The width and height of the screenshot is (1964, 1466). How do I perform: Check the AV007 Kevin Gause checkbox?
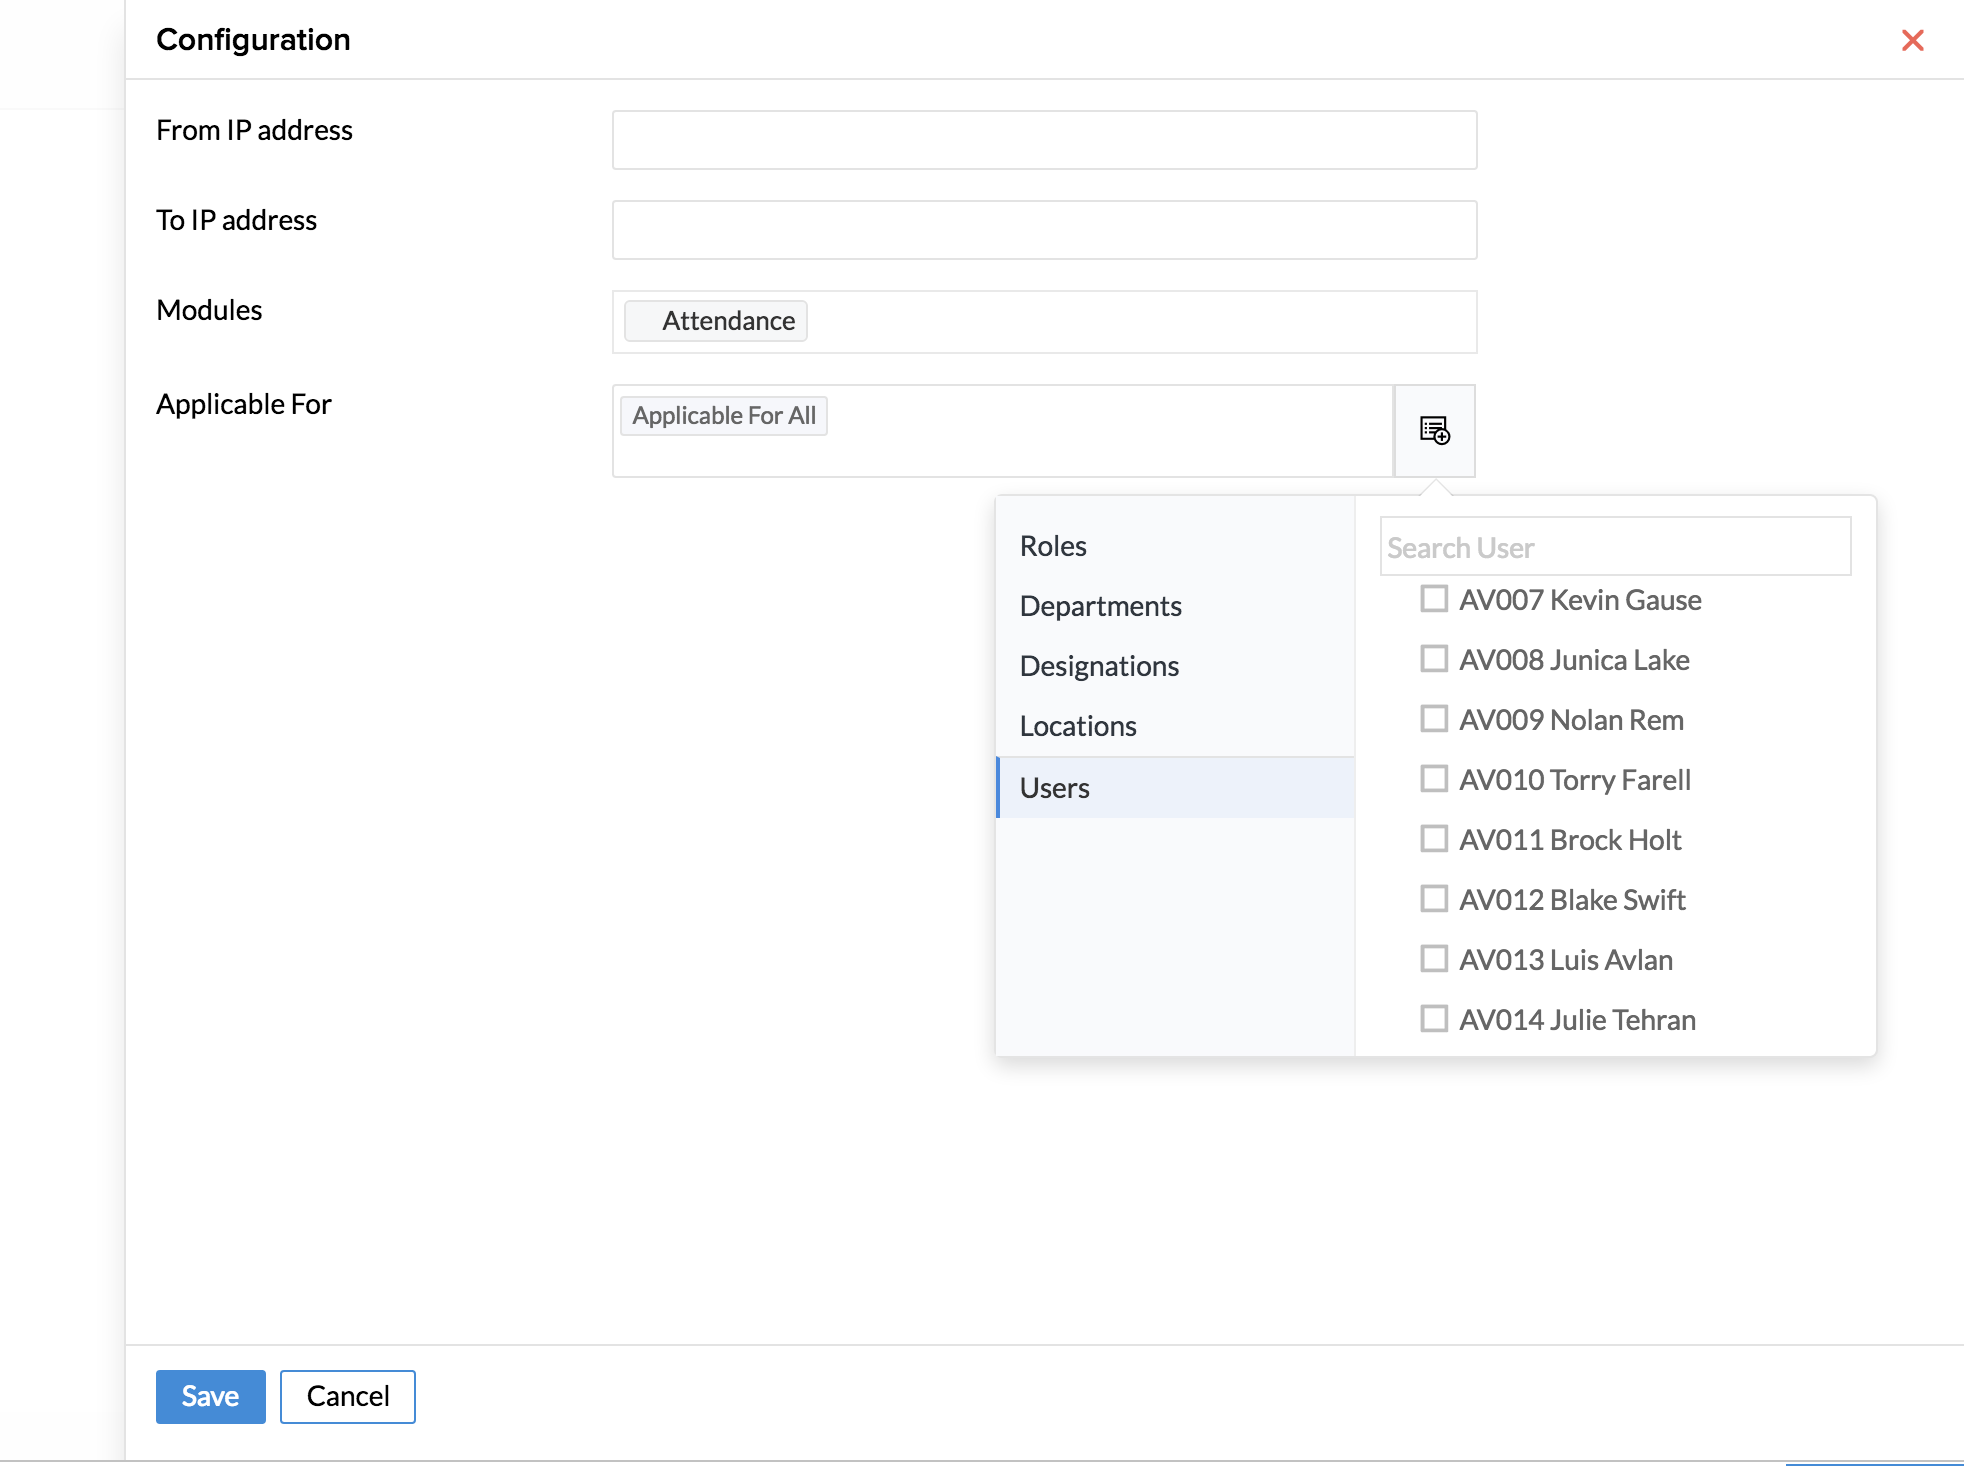click(x=1434, y=599)
